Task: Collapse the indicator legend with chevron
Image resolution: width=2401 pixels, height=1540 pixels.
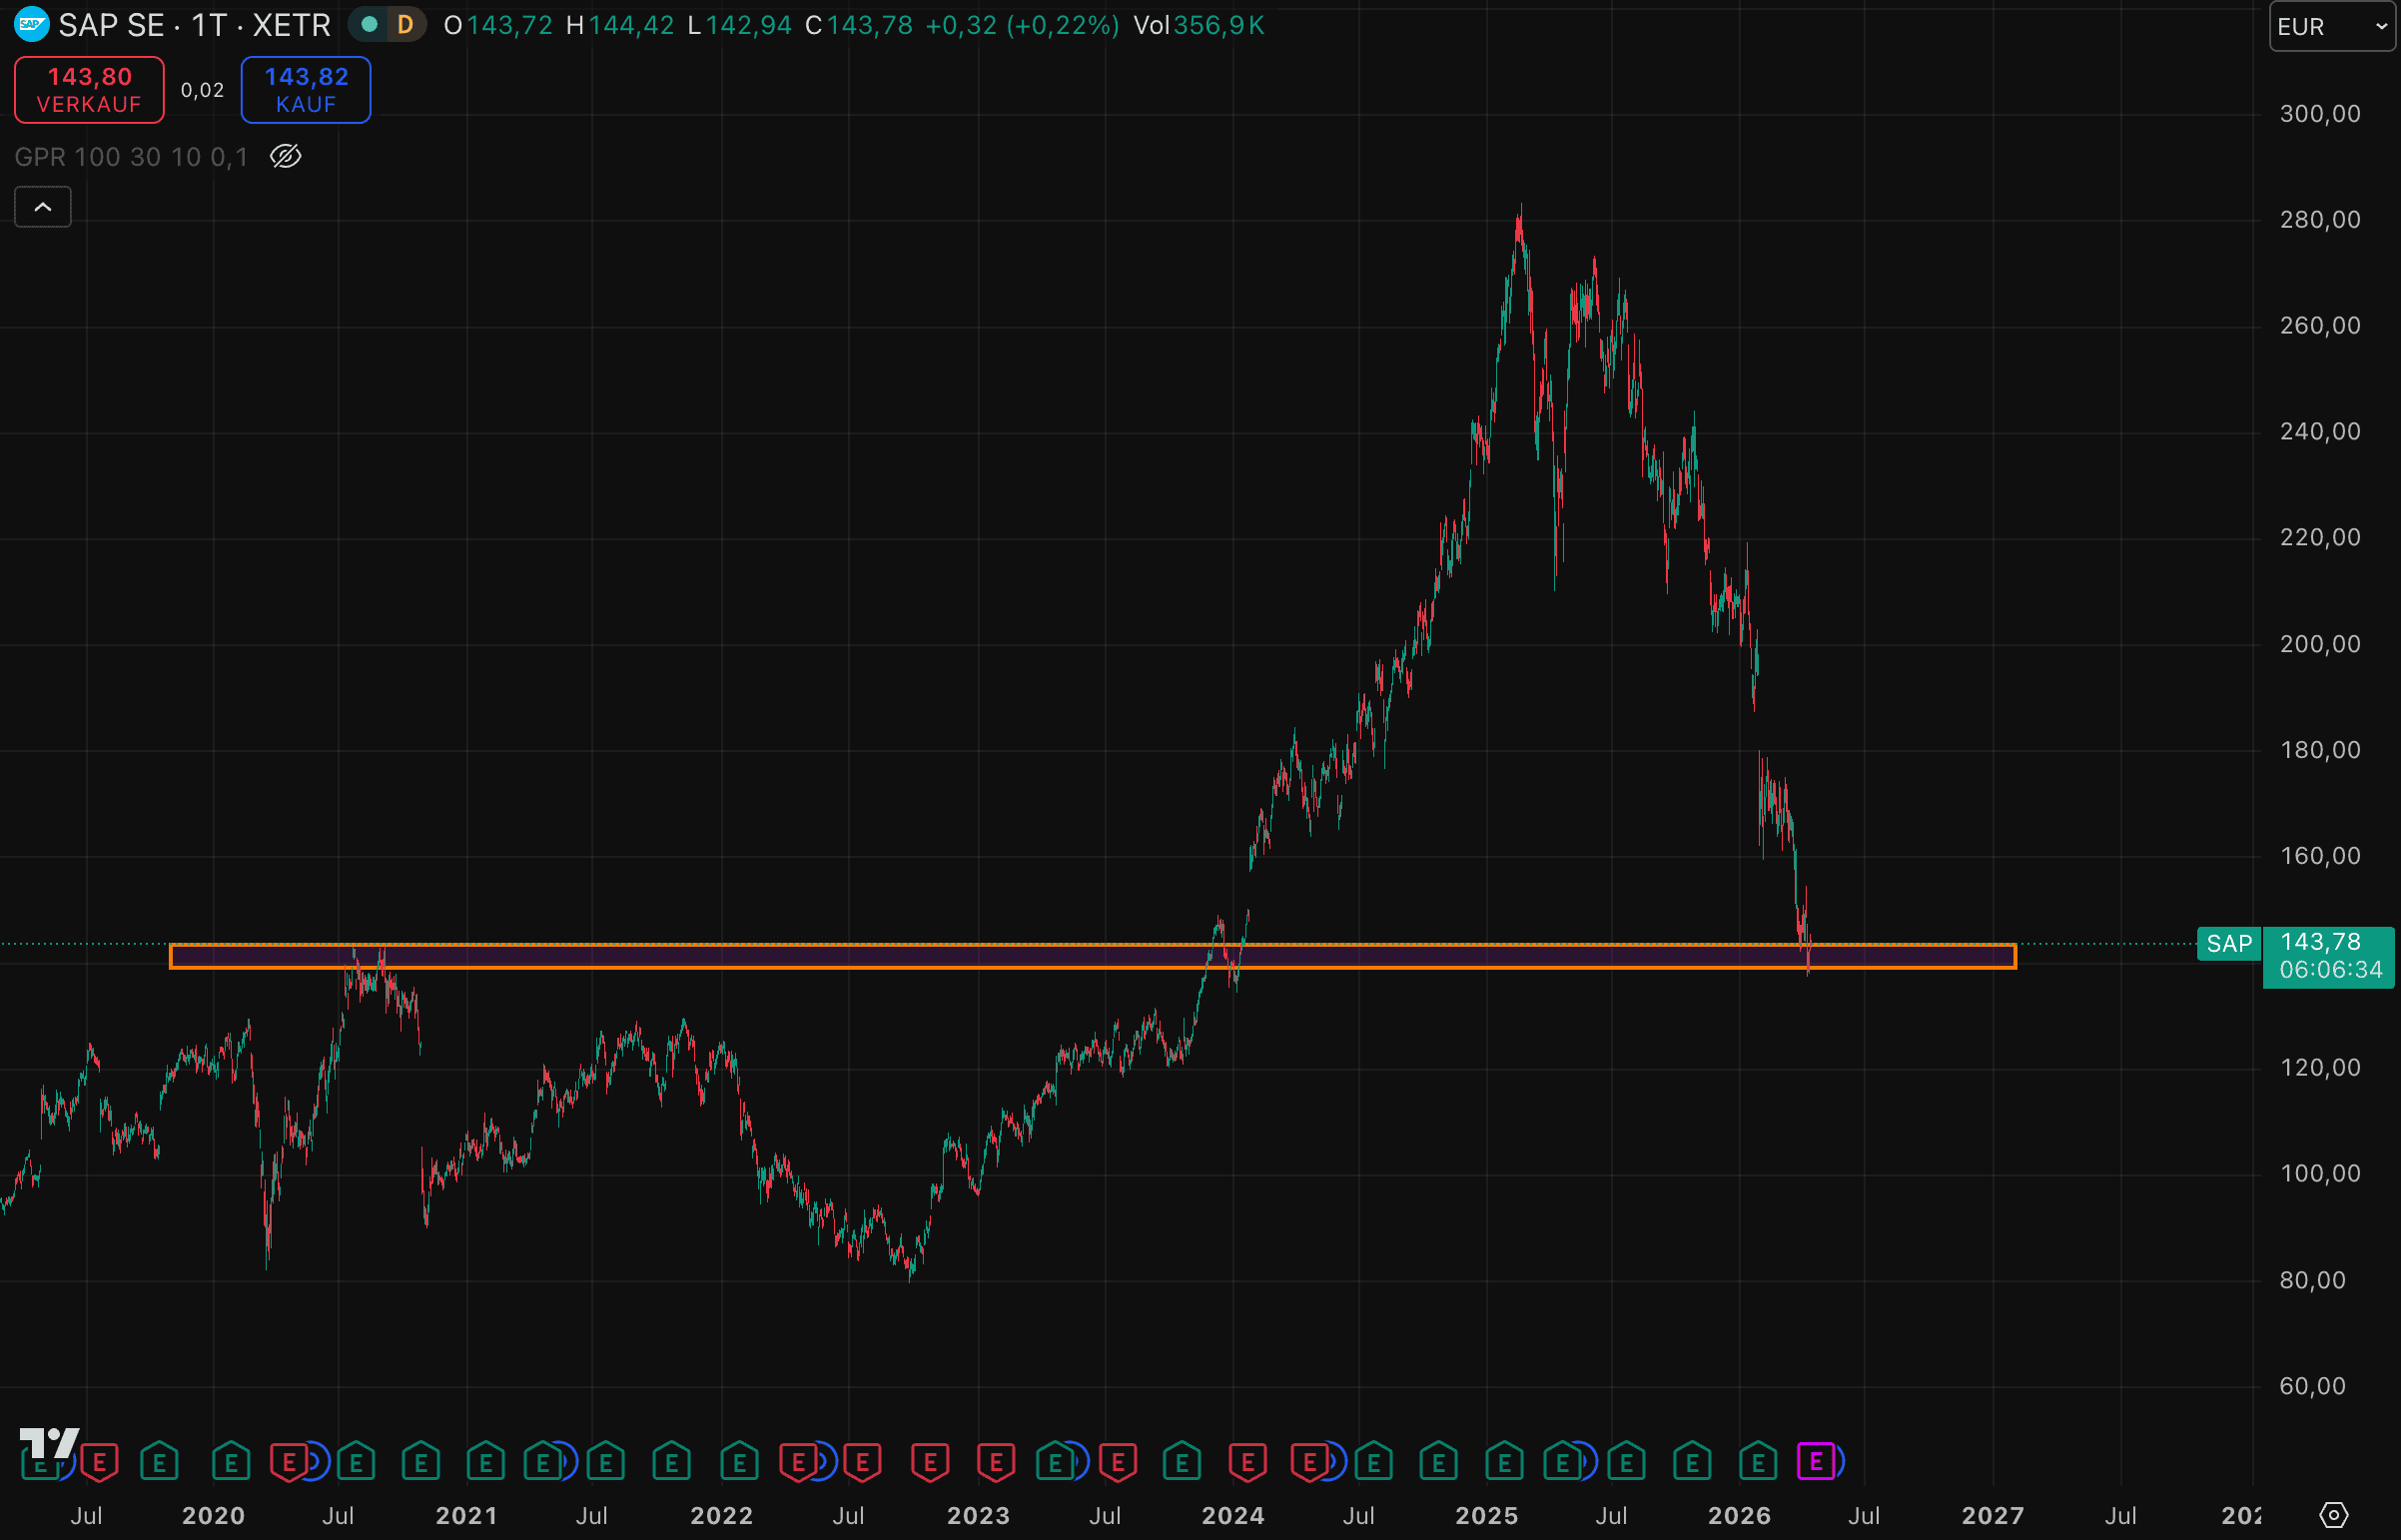Action: pos(43,207)
